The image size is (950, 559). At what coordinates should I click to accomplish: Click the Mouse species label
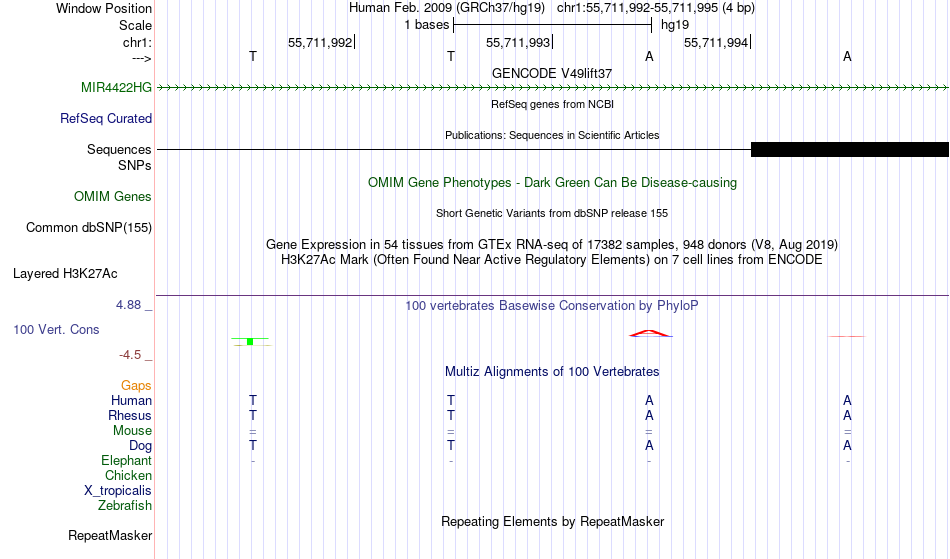[x=132, y=431]
